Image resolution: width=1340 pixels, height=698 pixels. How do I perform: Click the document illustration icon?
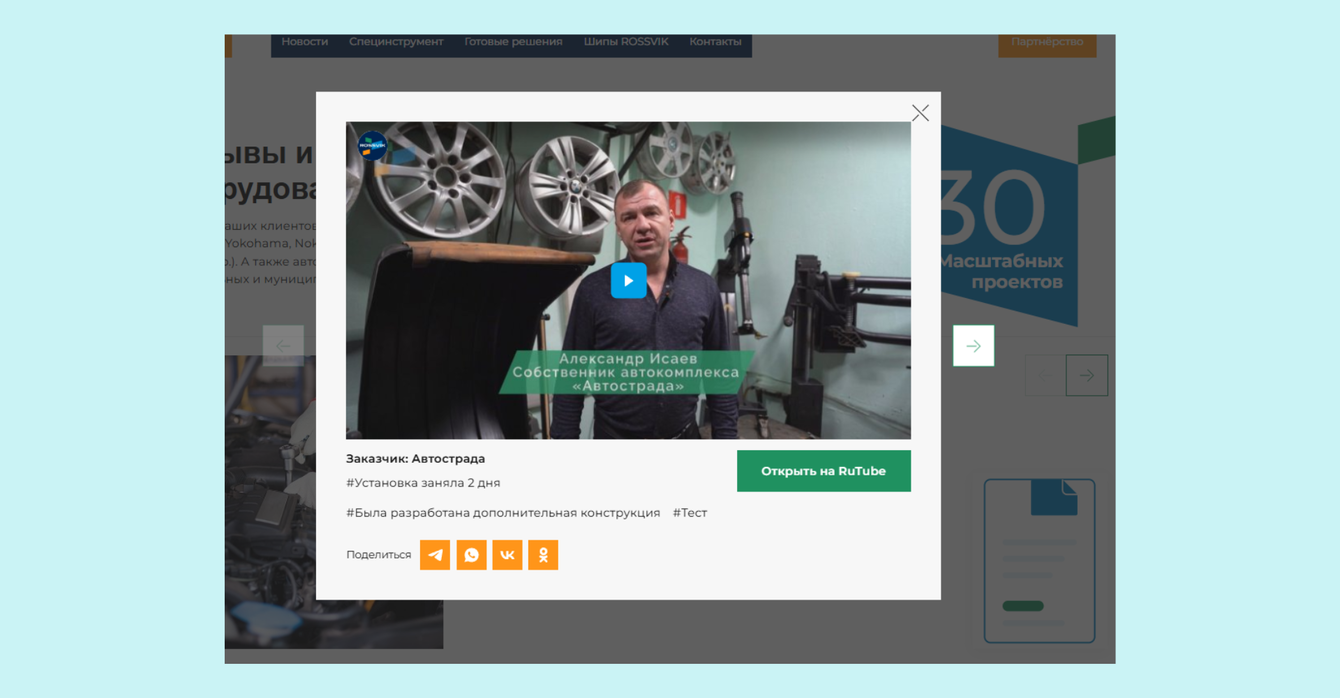[x=1039, y=561]
